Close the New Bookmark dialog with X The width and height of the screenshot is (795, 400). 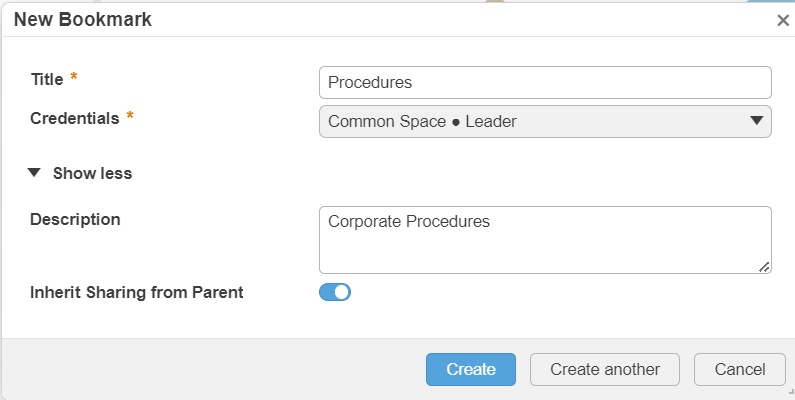click(783, 20)
